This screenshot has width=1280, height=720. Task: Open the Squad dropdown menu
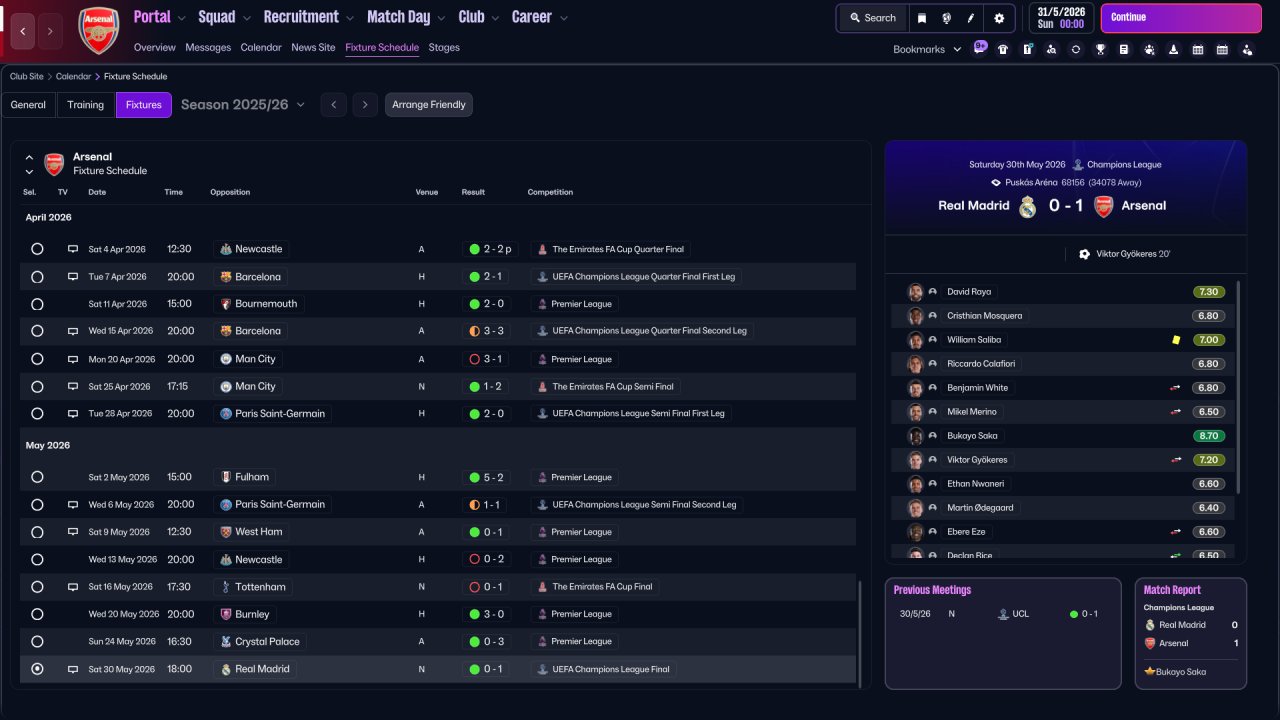point(225,17)
